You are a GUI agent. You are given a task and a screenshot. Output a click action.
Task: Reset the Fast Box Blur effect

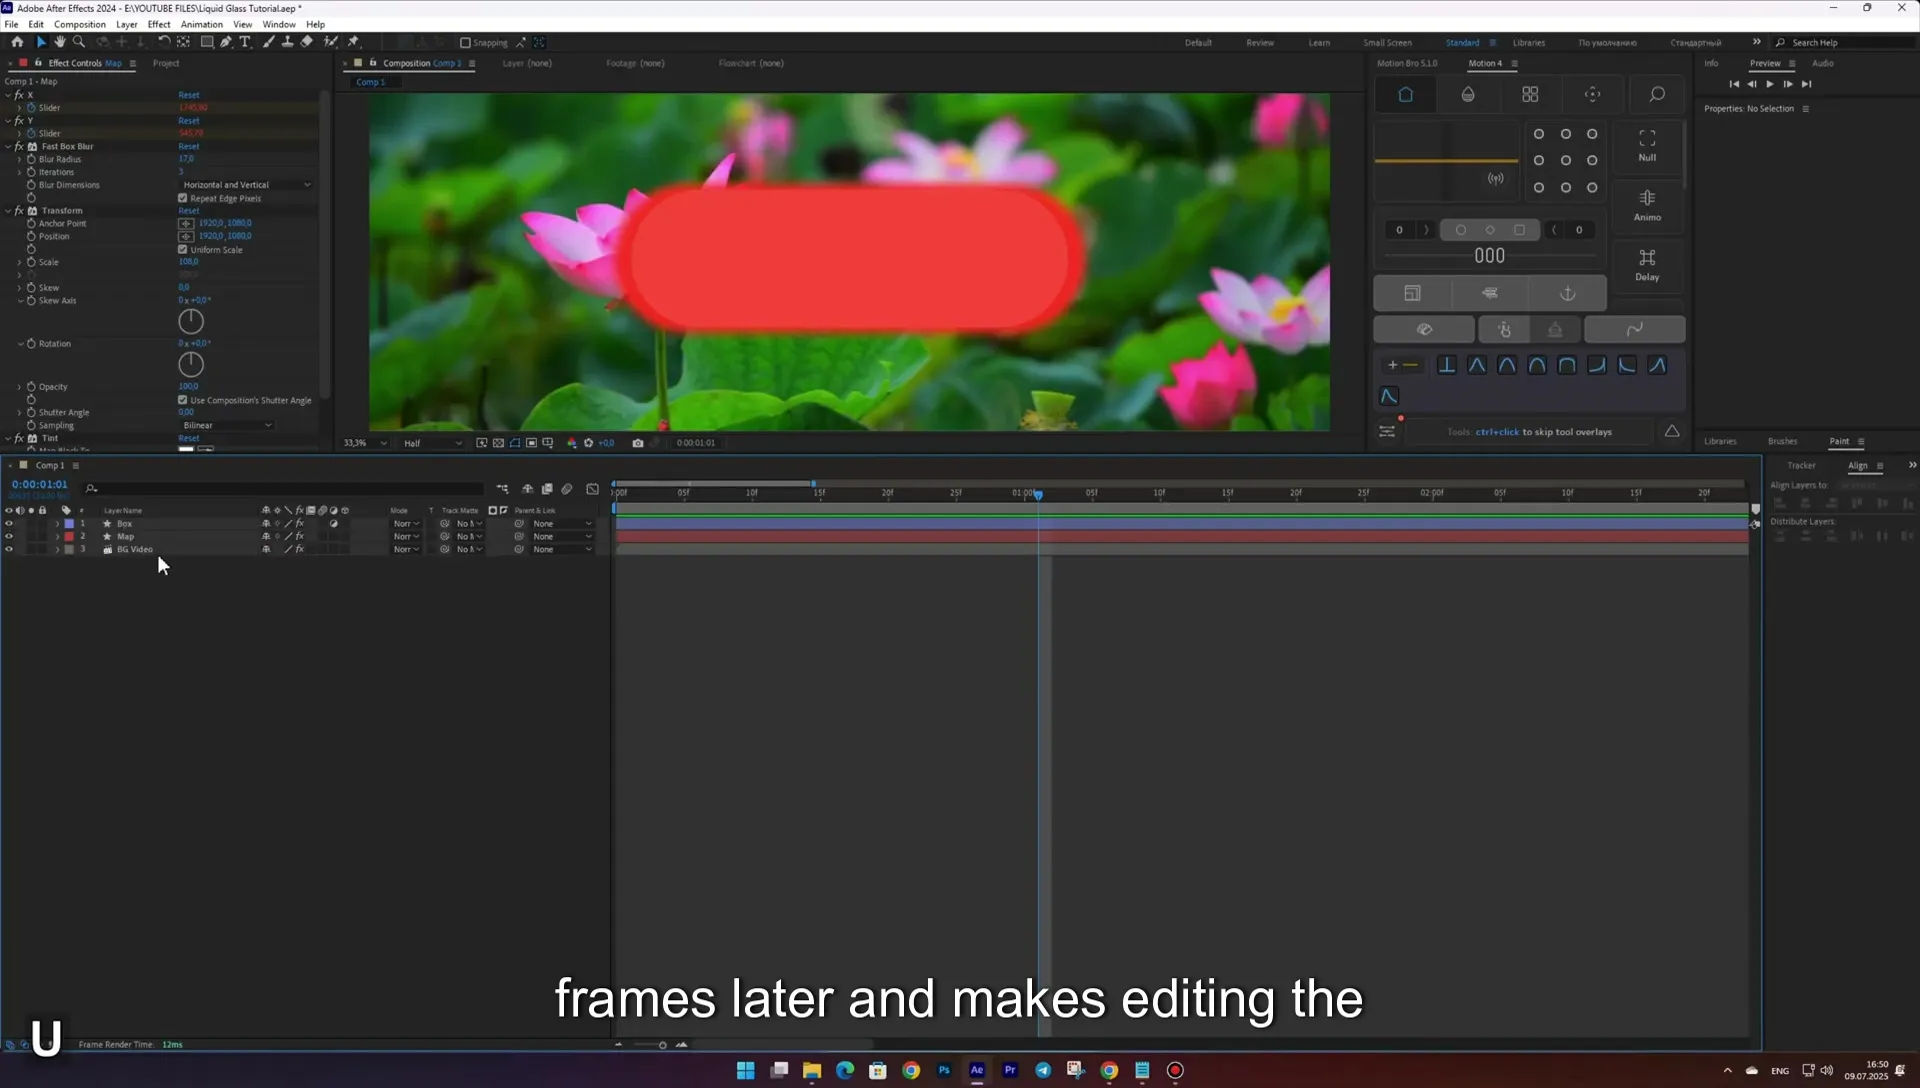tap(189, 146)
